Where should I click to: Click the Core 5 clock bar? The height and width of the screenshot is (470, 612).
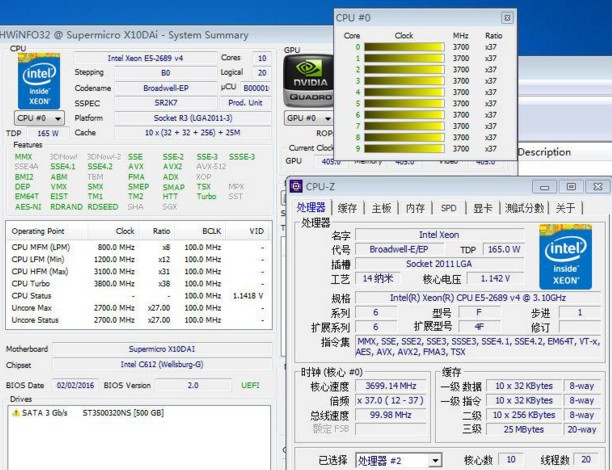point(404,103)
